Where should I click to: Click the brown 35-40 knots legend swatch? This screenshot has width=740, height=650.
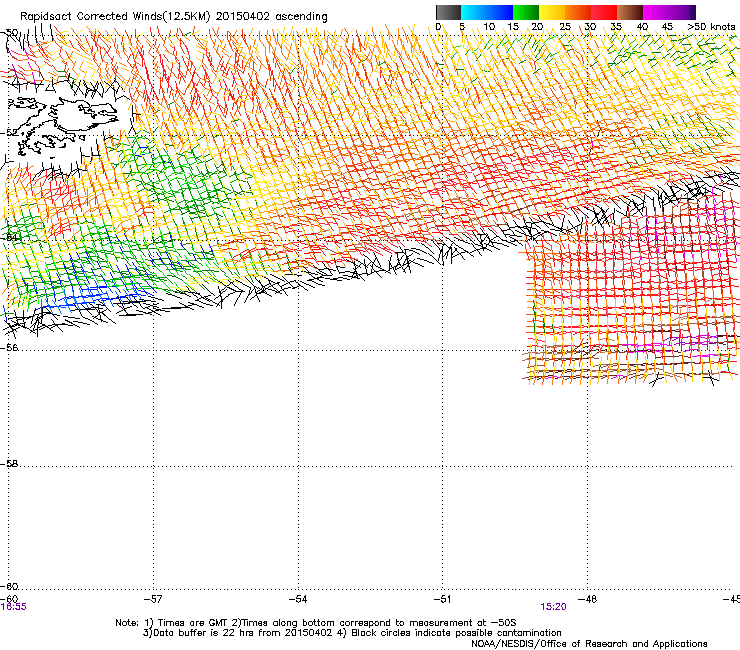pyautogui.click(x=630, y=12)
